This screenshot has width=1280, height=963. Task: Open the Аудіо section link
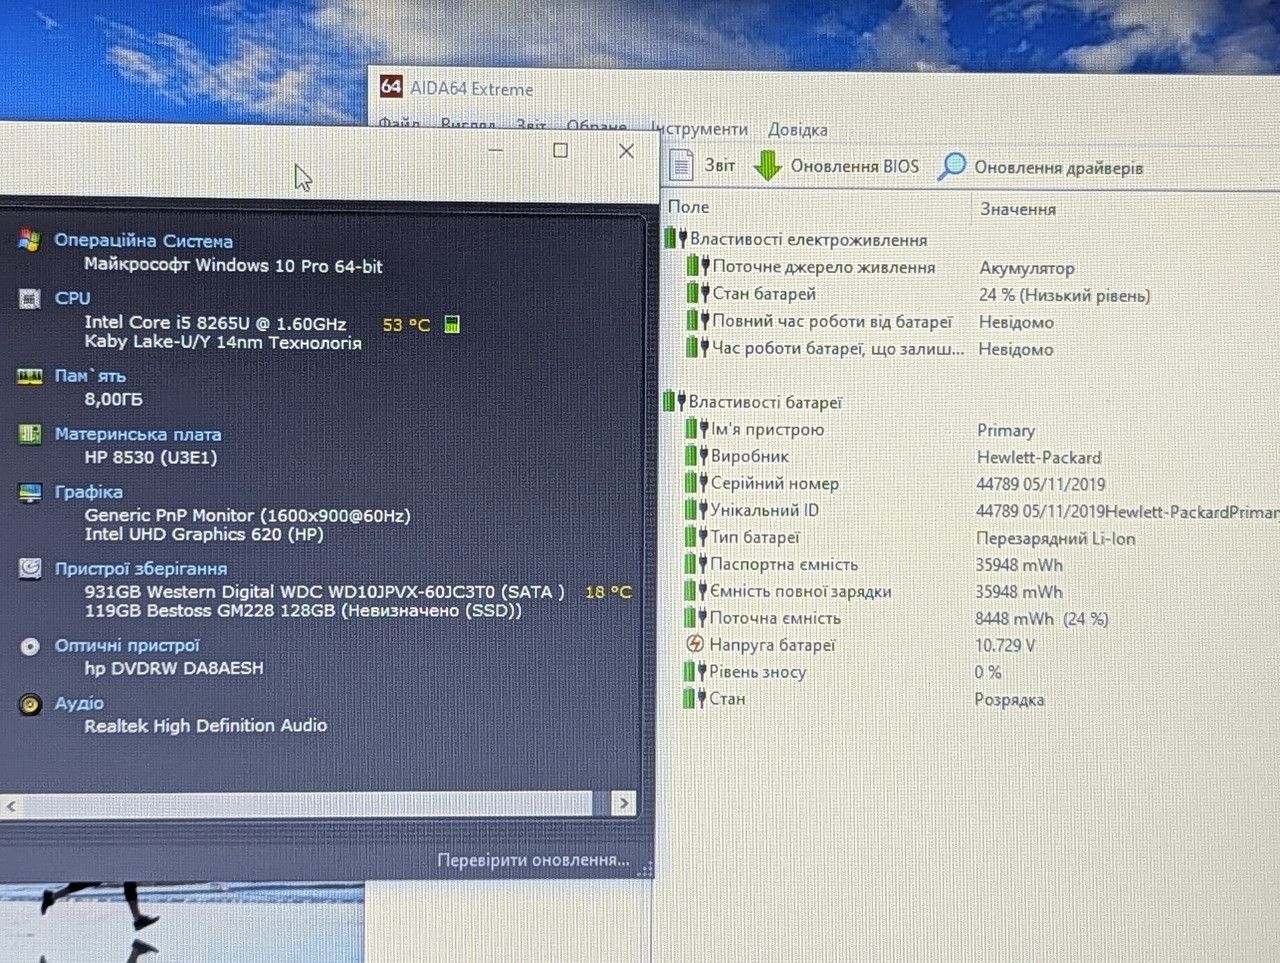(79, 703)
